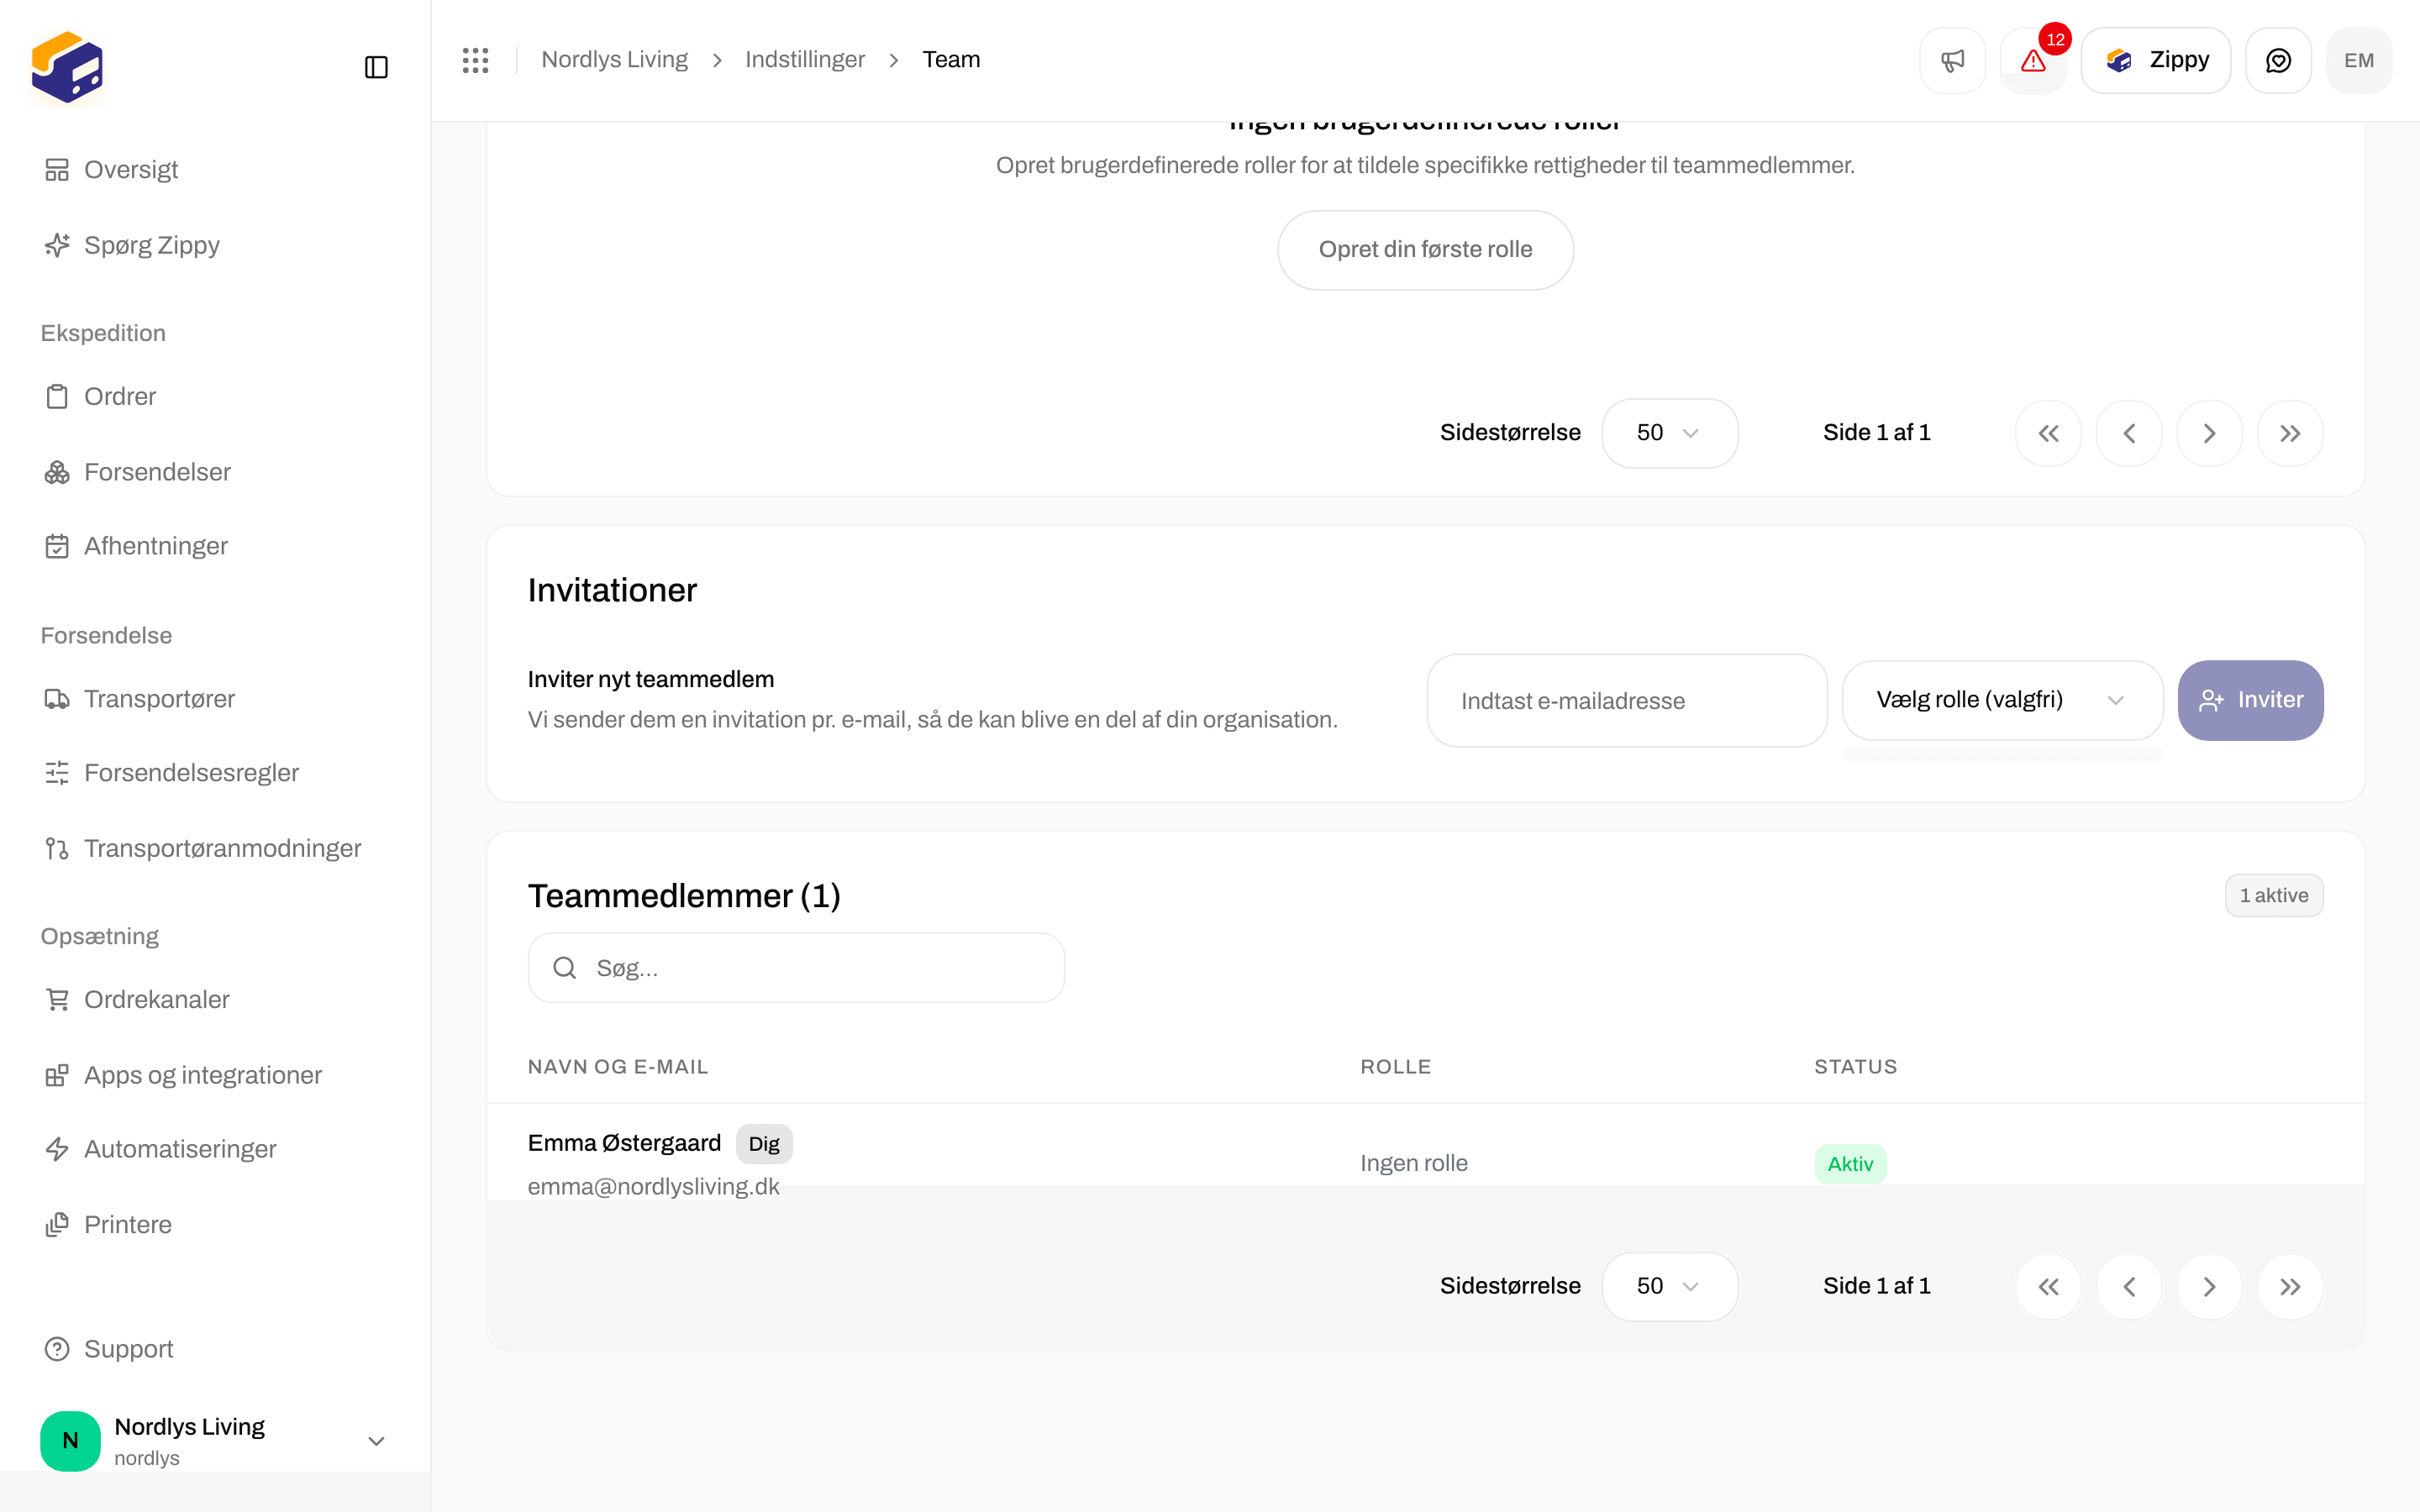Image resolution: width=2420 pixels, height=1512 pixels.
Task: Click the EM user avatar
Action: click(x=2359, y=61)
